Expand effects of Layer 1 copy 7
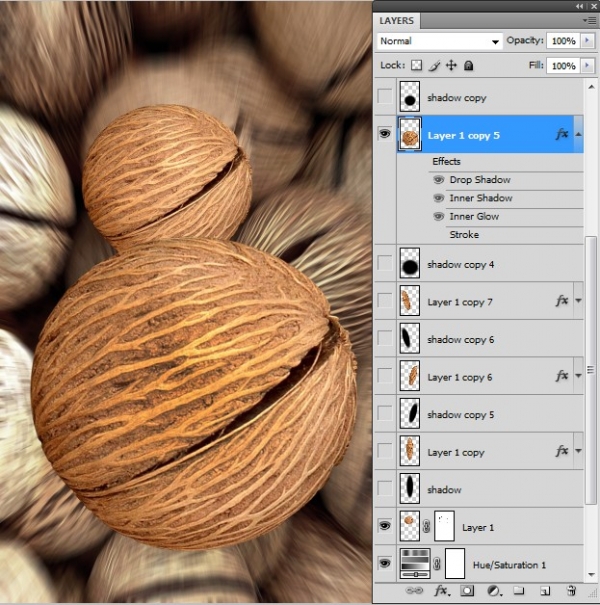This screenshot has height=605, width=600. tap(578, 301)
